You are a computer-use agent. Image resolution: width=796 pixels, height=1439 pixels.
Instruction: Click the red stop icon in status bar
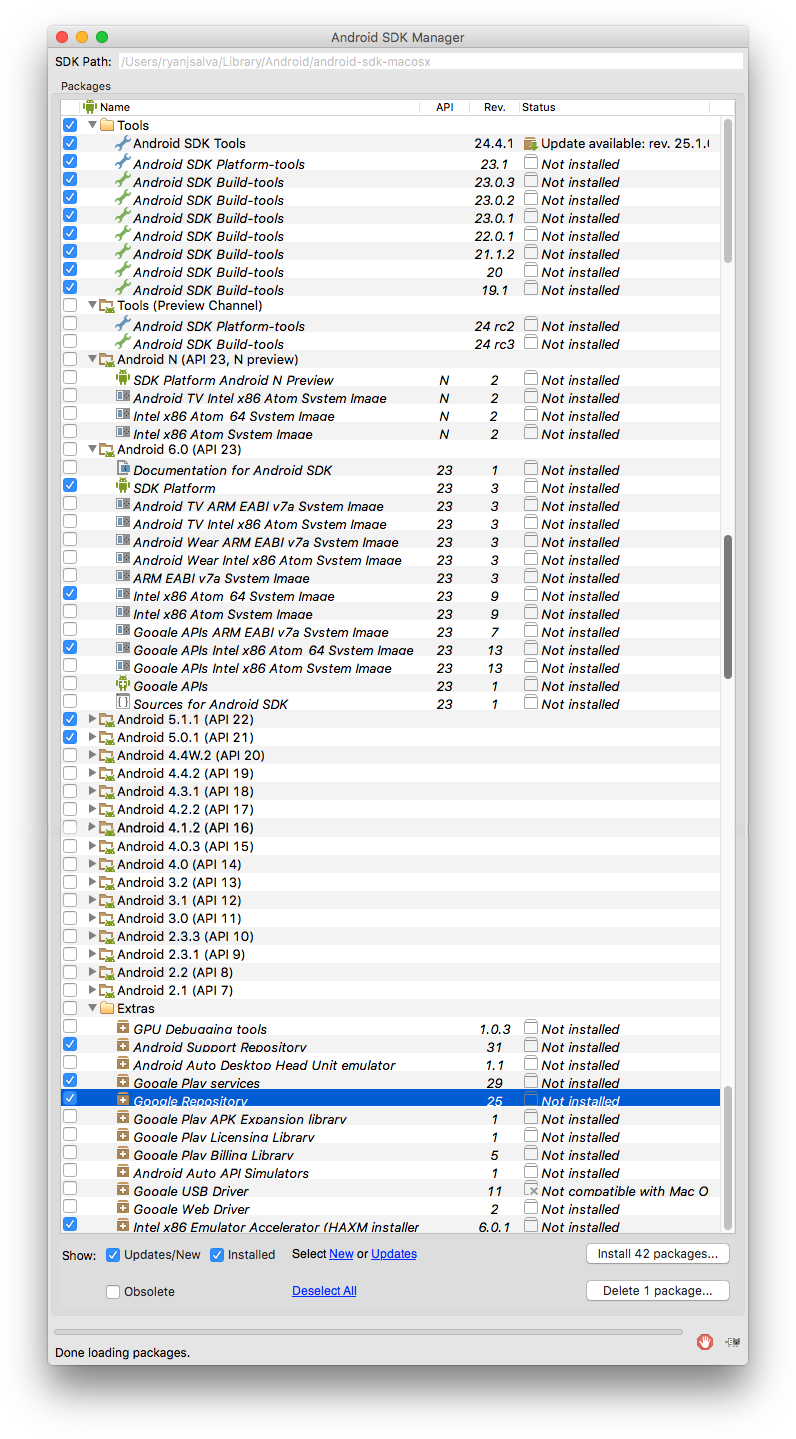(x=705, y=1342)
